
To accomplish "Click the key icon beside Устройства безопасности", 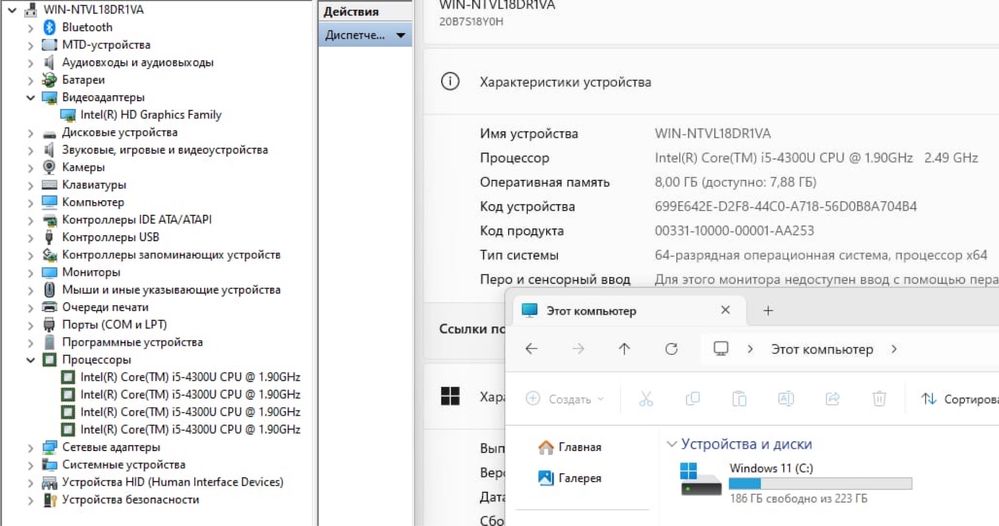I will click(x=50, y=500).
